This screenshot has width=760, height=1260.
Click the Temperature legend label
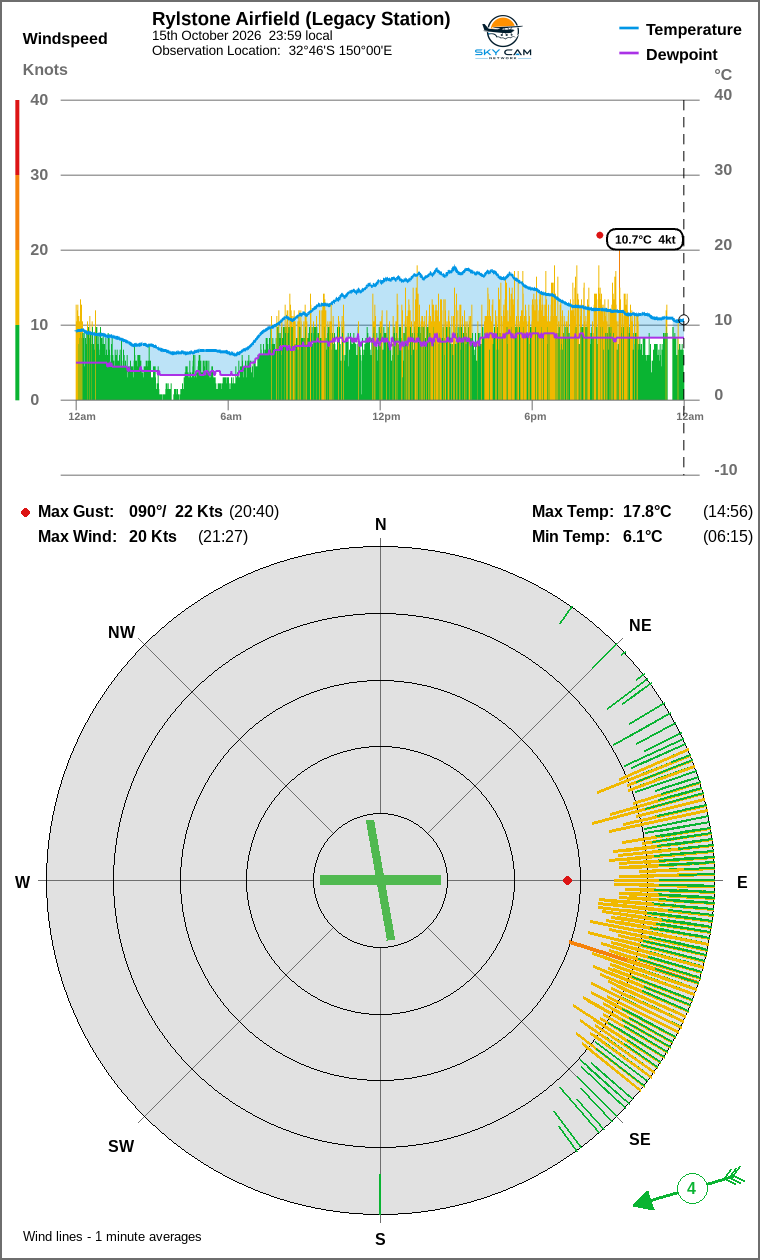[694, 29]
